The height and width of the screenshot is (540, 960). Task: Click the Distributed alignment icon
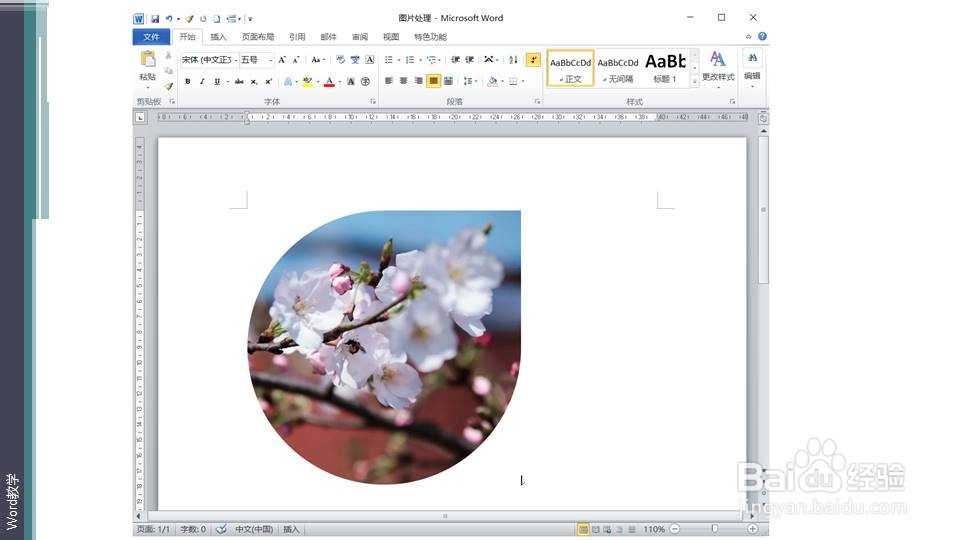[448, 81]
